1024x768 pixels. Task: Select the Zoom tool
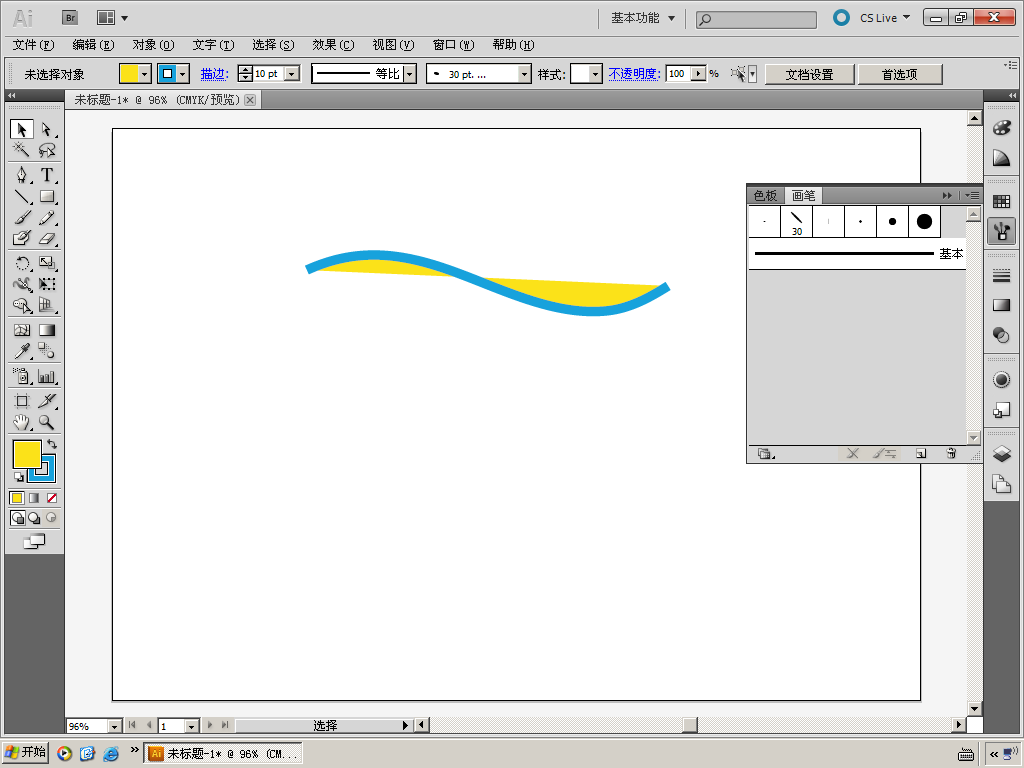click(x=46, y=423)
